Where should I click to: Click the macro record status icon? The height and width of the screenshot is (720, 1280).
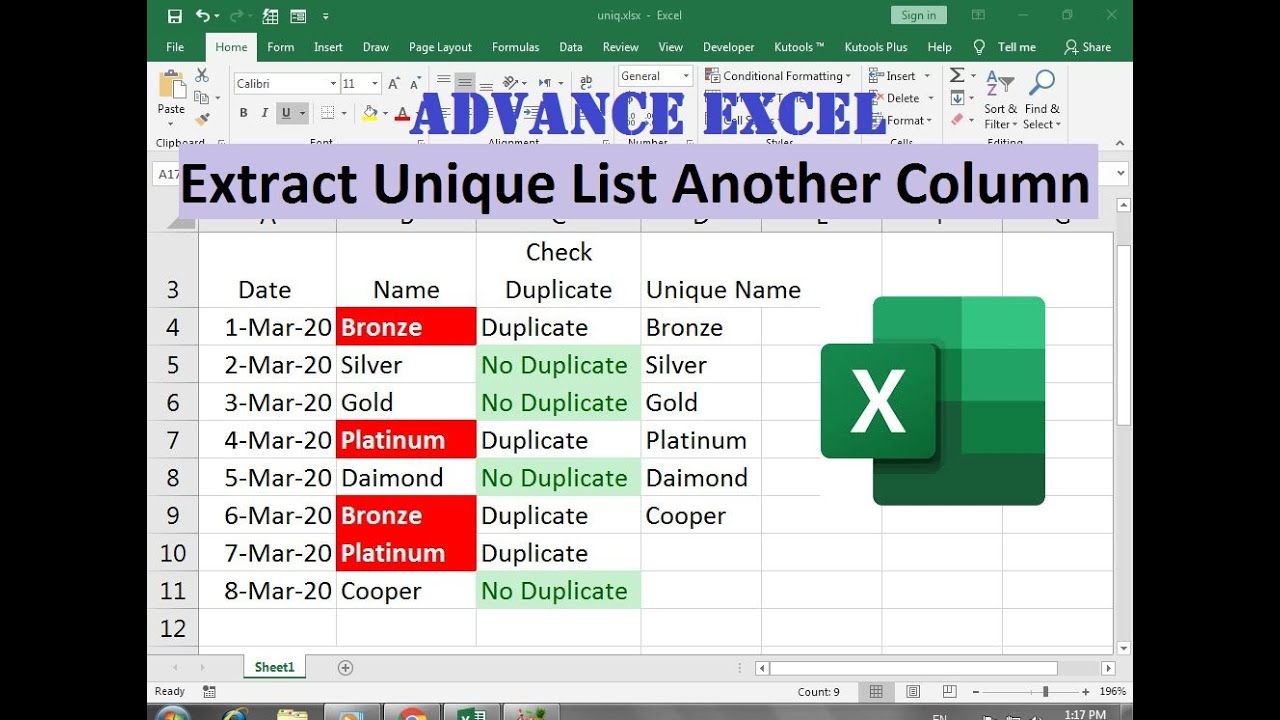pos(209,691)
